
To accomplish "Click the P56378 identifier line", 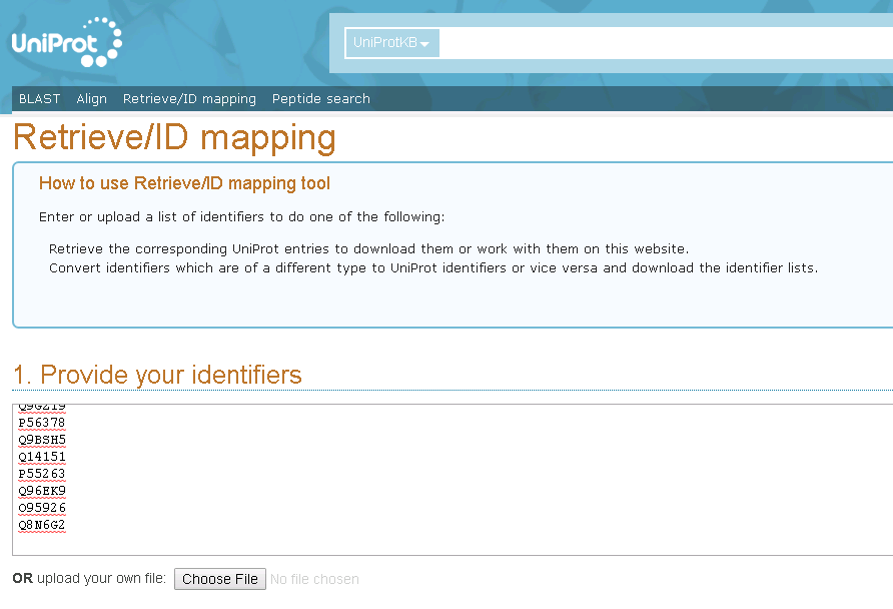I will click(x=42, y=423).
